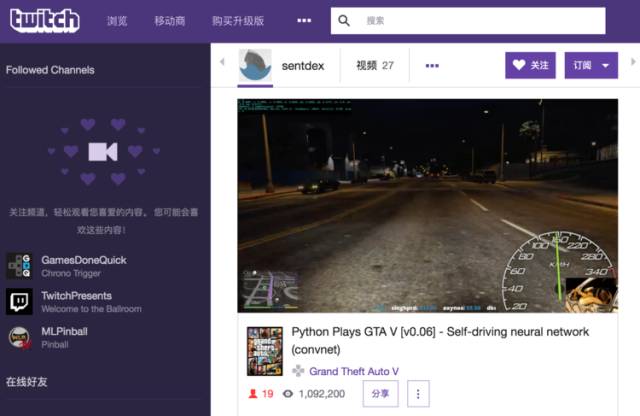Click the left arrow beside the sentdex avatar
The height and width of the screenshot is (416, 640).
(222, 62)
